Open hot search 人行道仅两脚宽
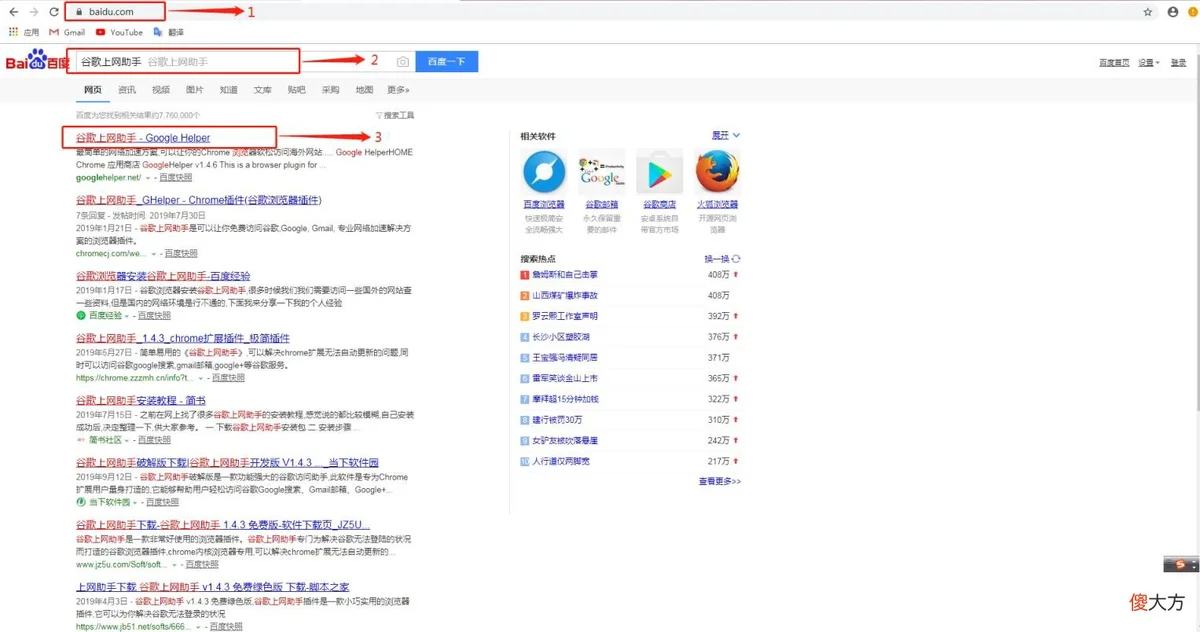1200x632 pixels. [x=561, y=461]
